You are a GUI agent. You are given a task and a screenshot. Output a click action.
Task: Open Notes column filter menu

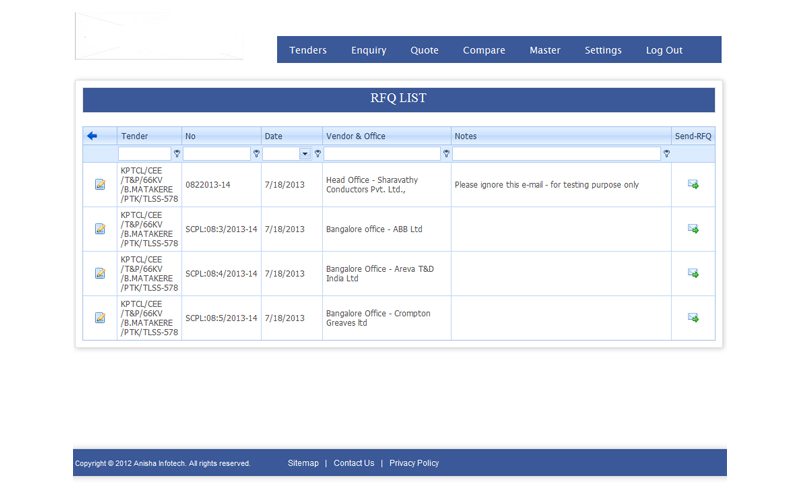[666, 154]
